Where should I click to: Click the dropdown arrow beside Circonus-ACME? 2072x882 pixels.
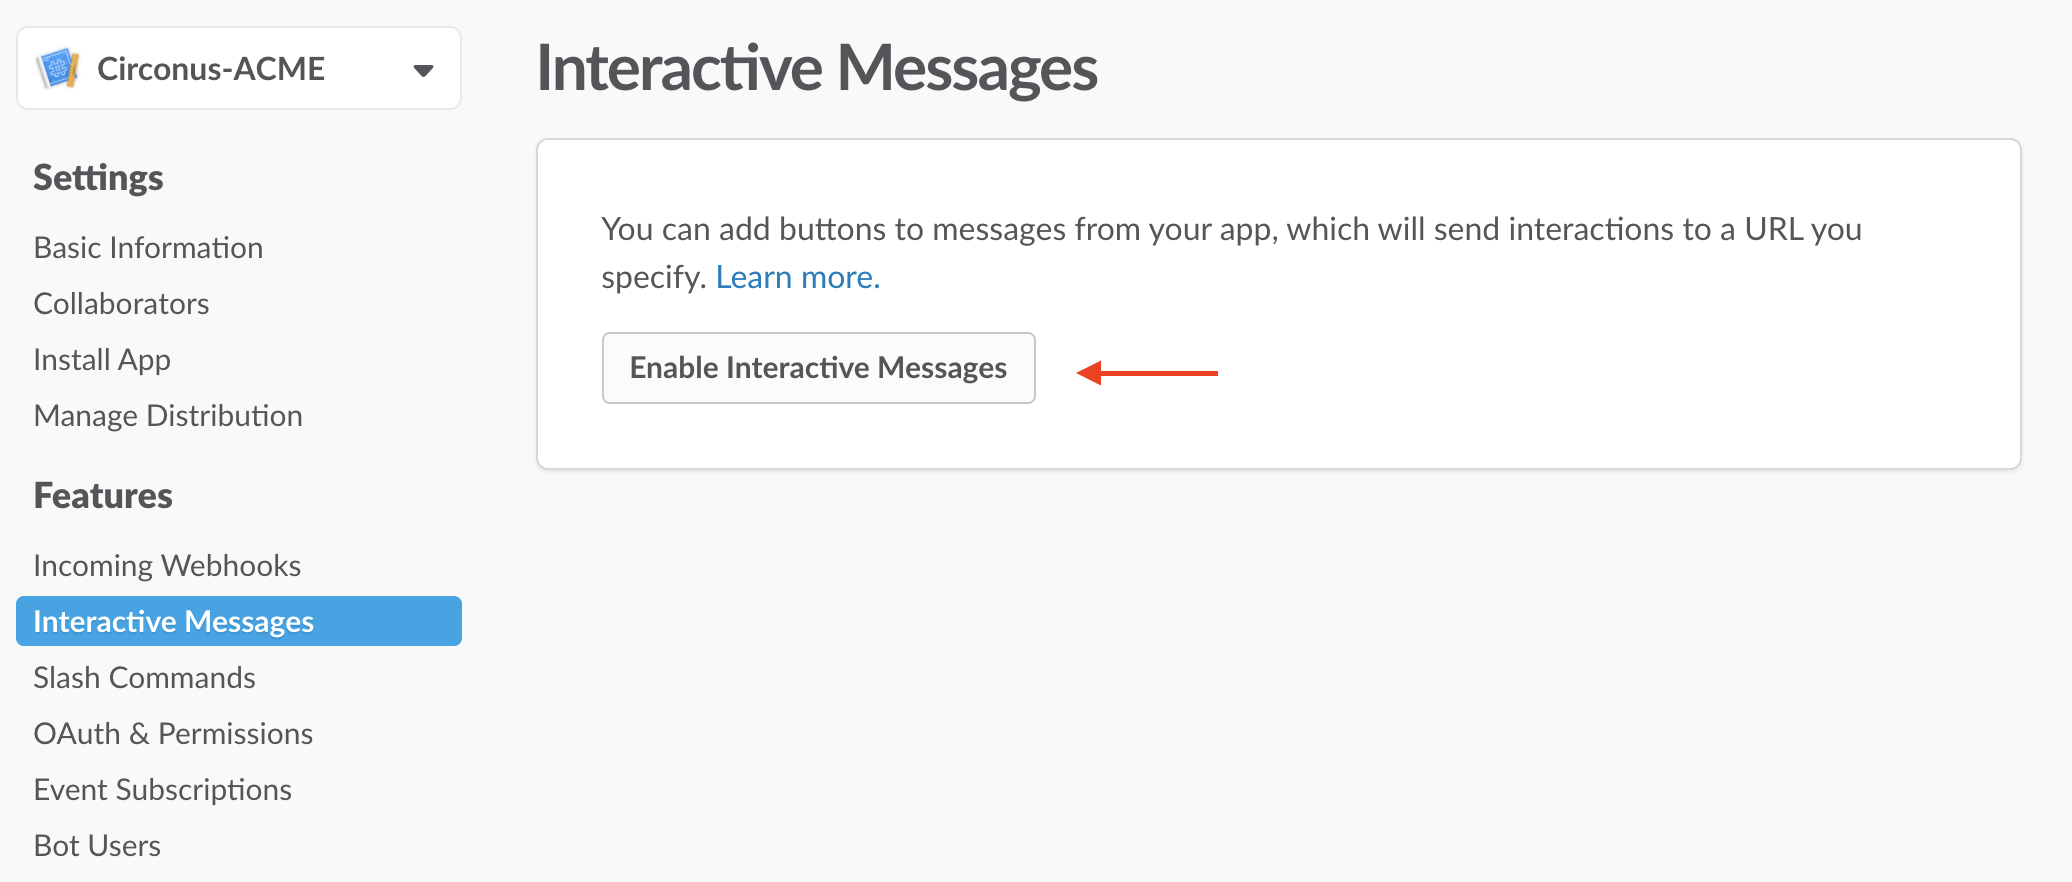click(424, 69)
